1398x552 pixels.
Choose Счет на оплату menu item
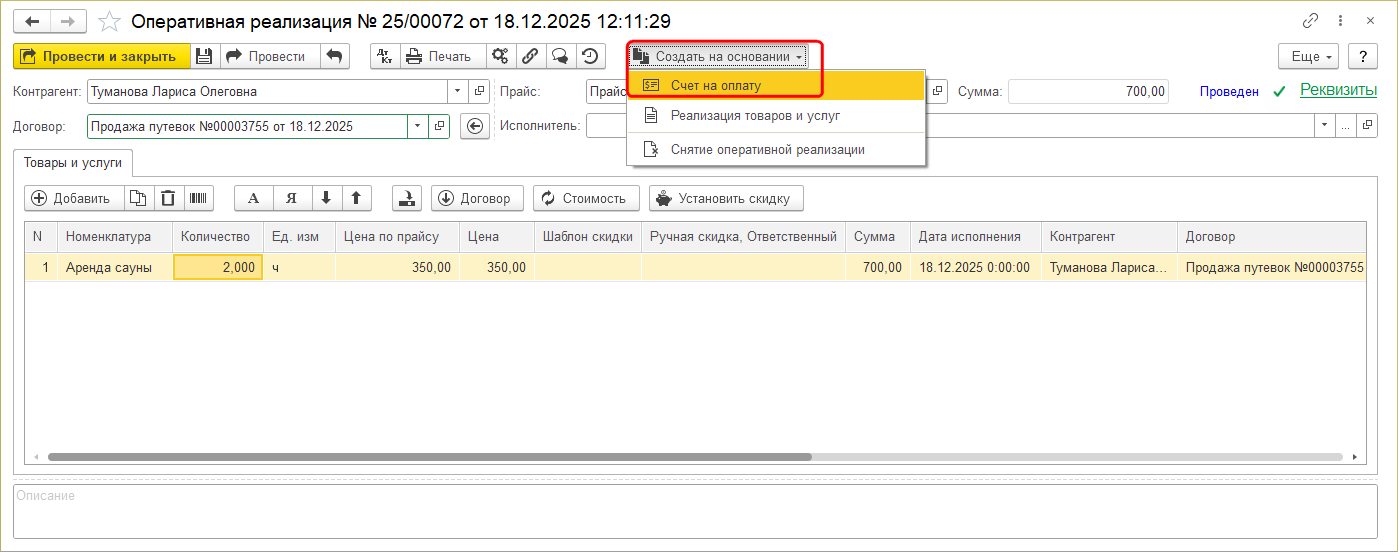(x=775, y=85)
